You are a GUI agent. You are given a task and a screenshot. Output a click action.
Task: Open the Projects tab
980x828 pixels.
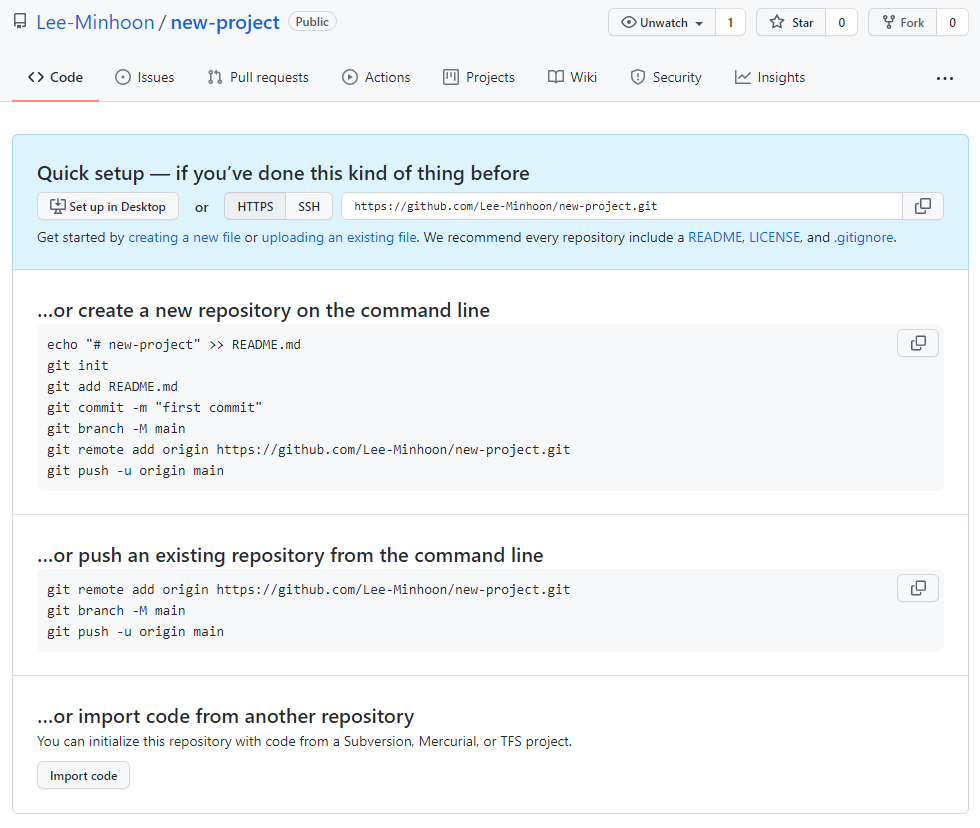click(x=479, y=77)
